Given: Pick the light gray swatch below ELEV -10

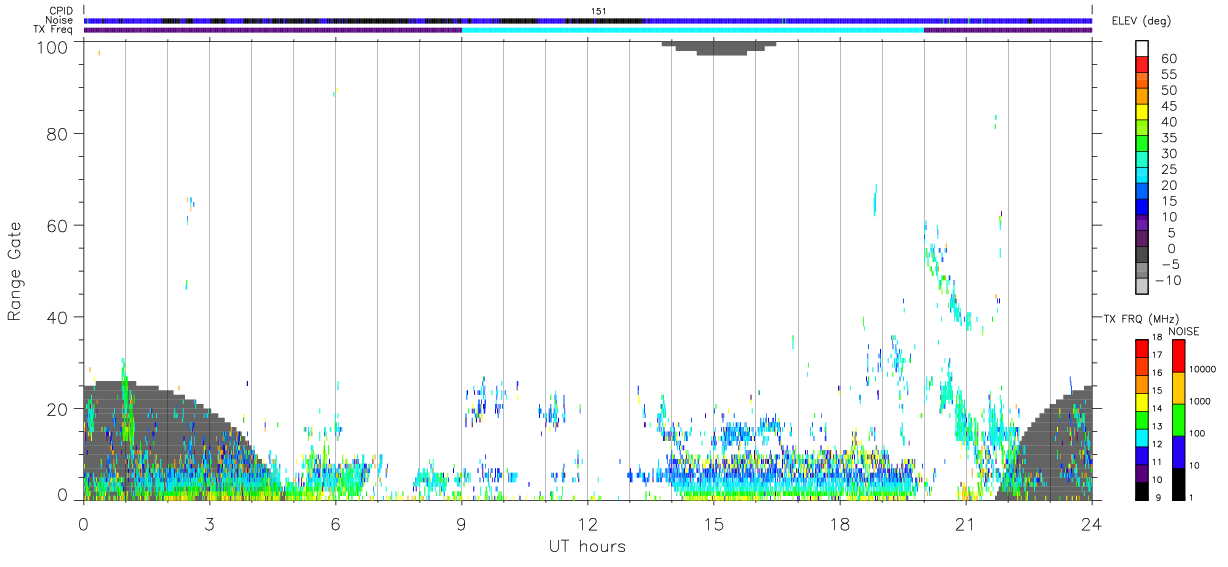Looking at the screenshot, I should 1142,288.
